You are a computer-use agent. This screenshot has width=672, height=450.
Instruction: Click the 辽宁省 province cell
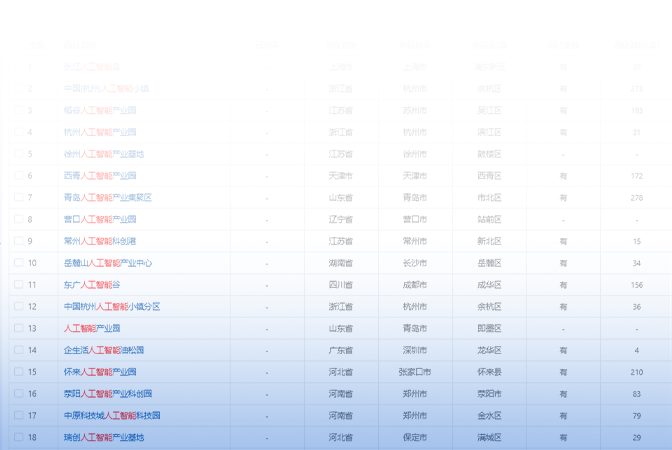341,219
